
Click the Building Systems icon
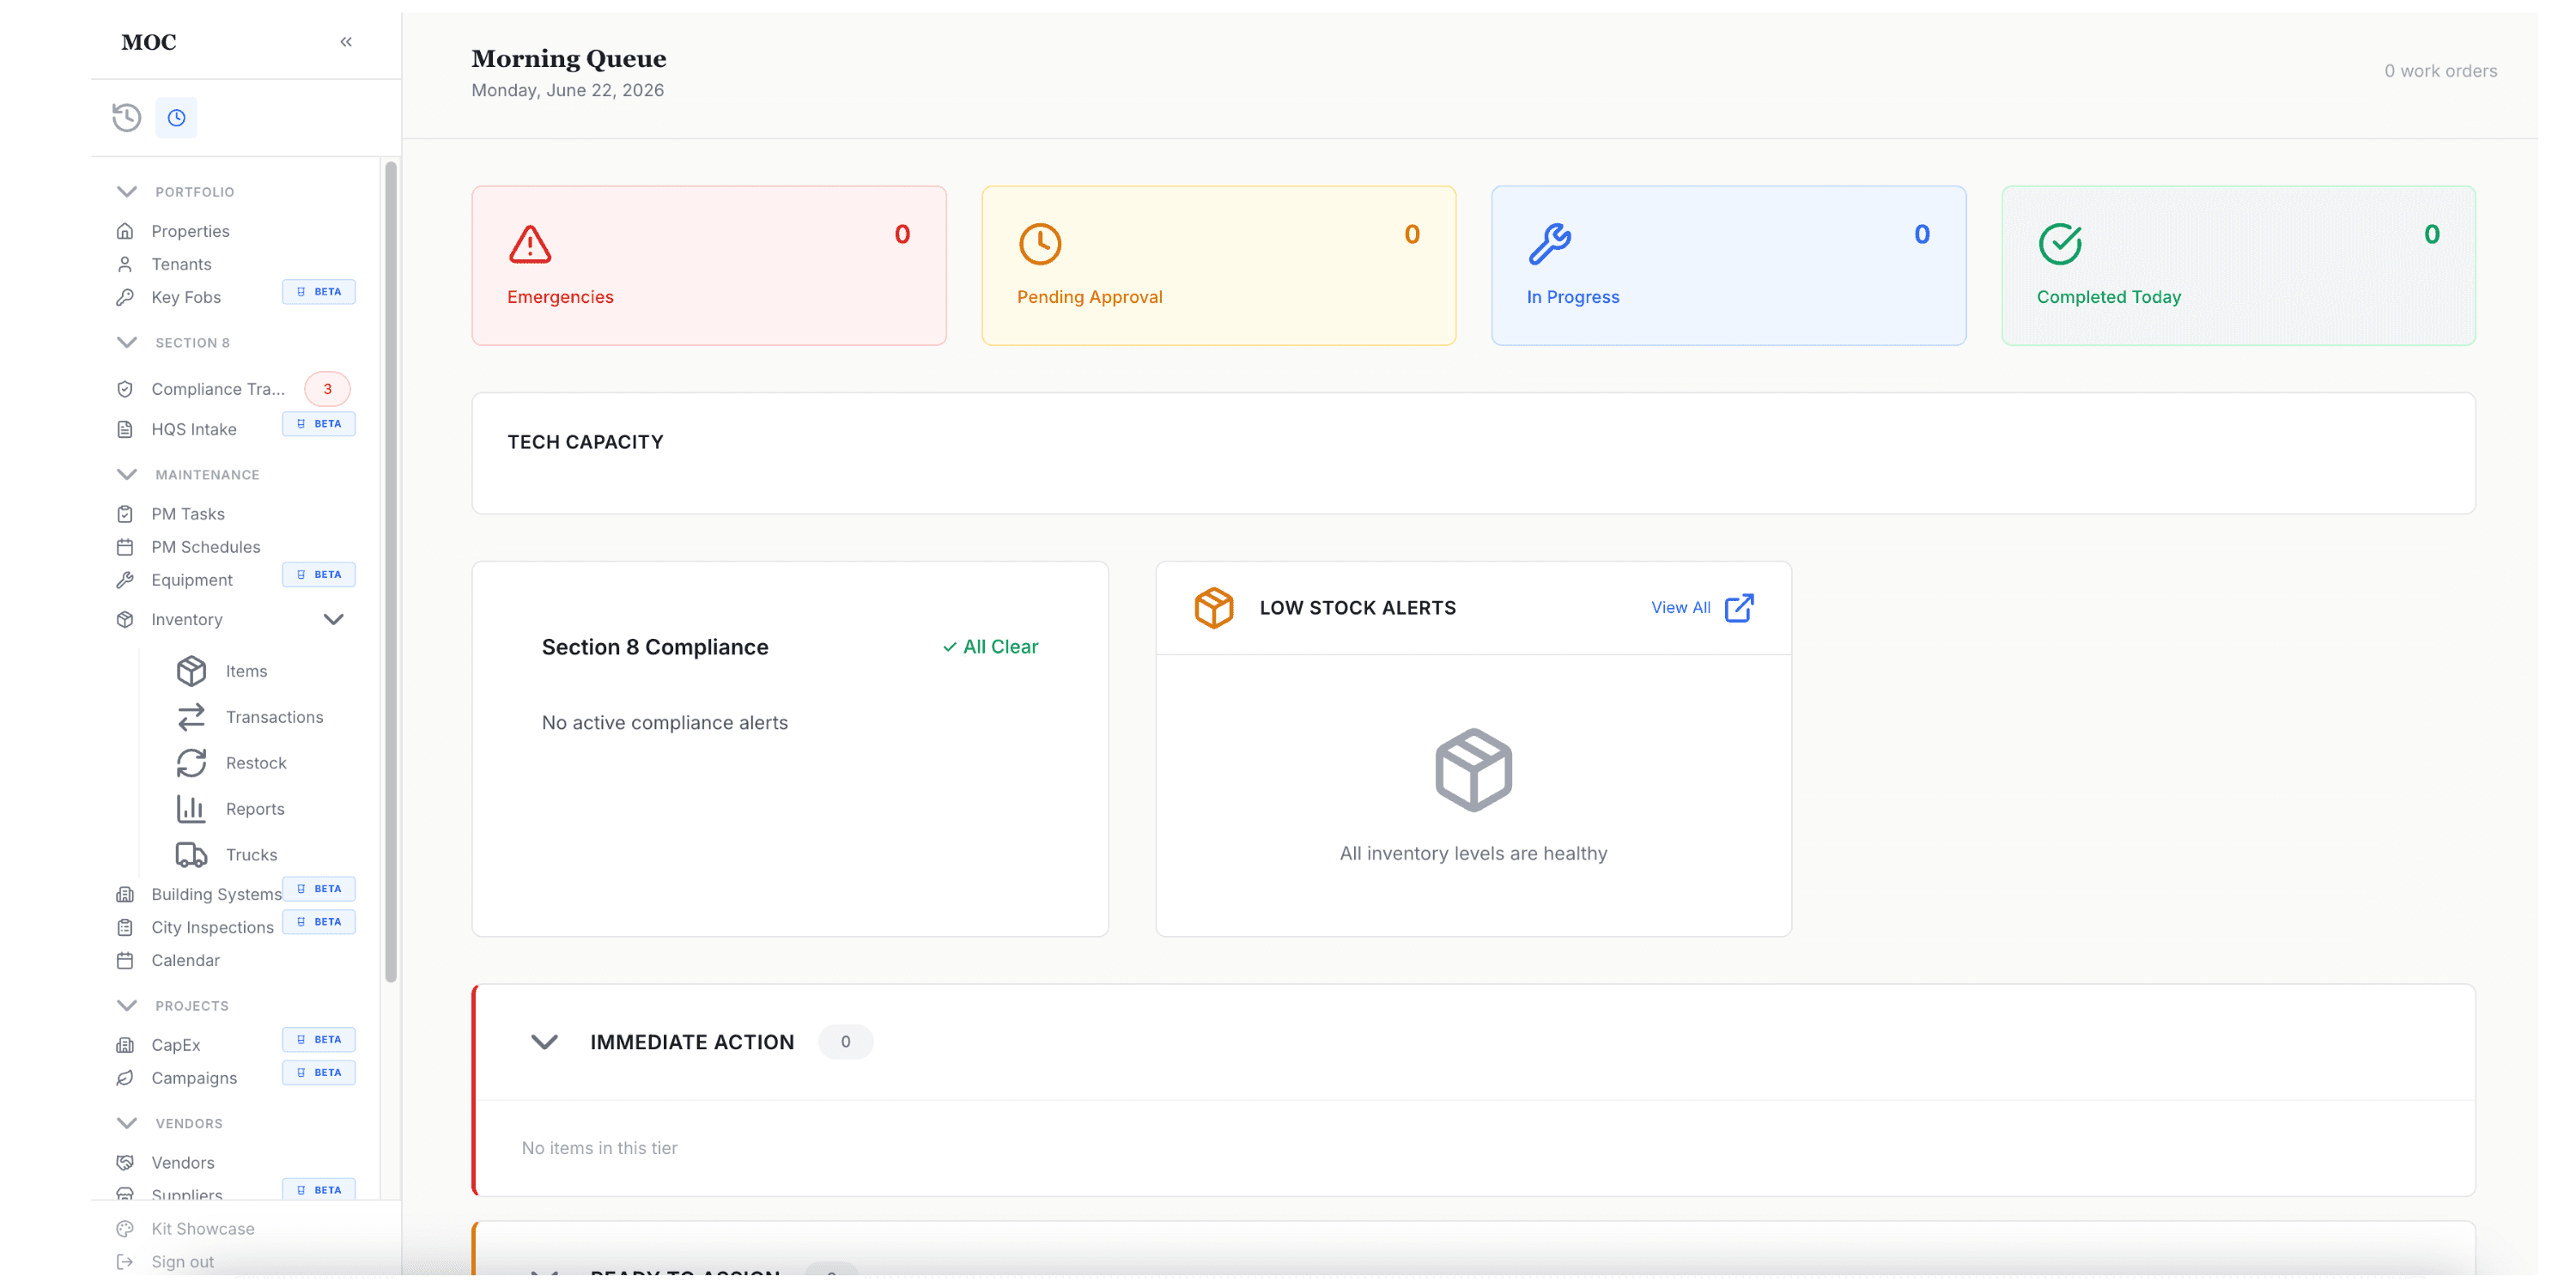(125, 894)
